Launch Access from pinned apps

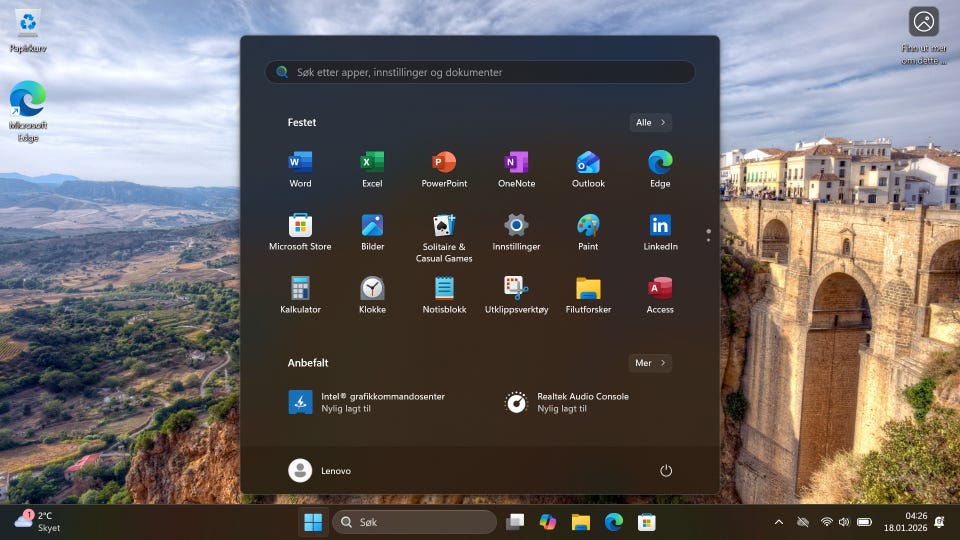[x=660, y=296]
